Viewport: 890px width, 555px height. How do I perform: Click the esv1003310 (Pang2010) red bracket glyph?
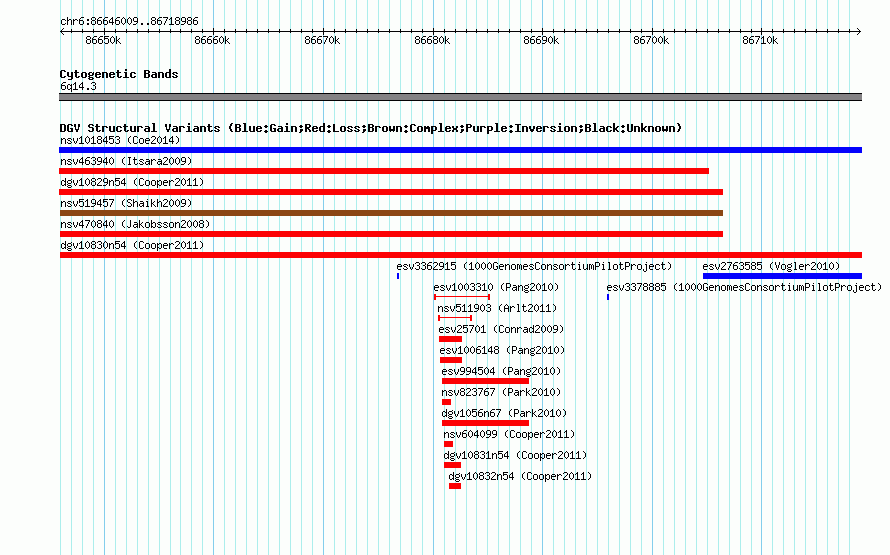pos(462,297)
